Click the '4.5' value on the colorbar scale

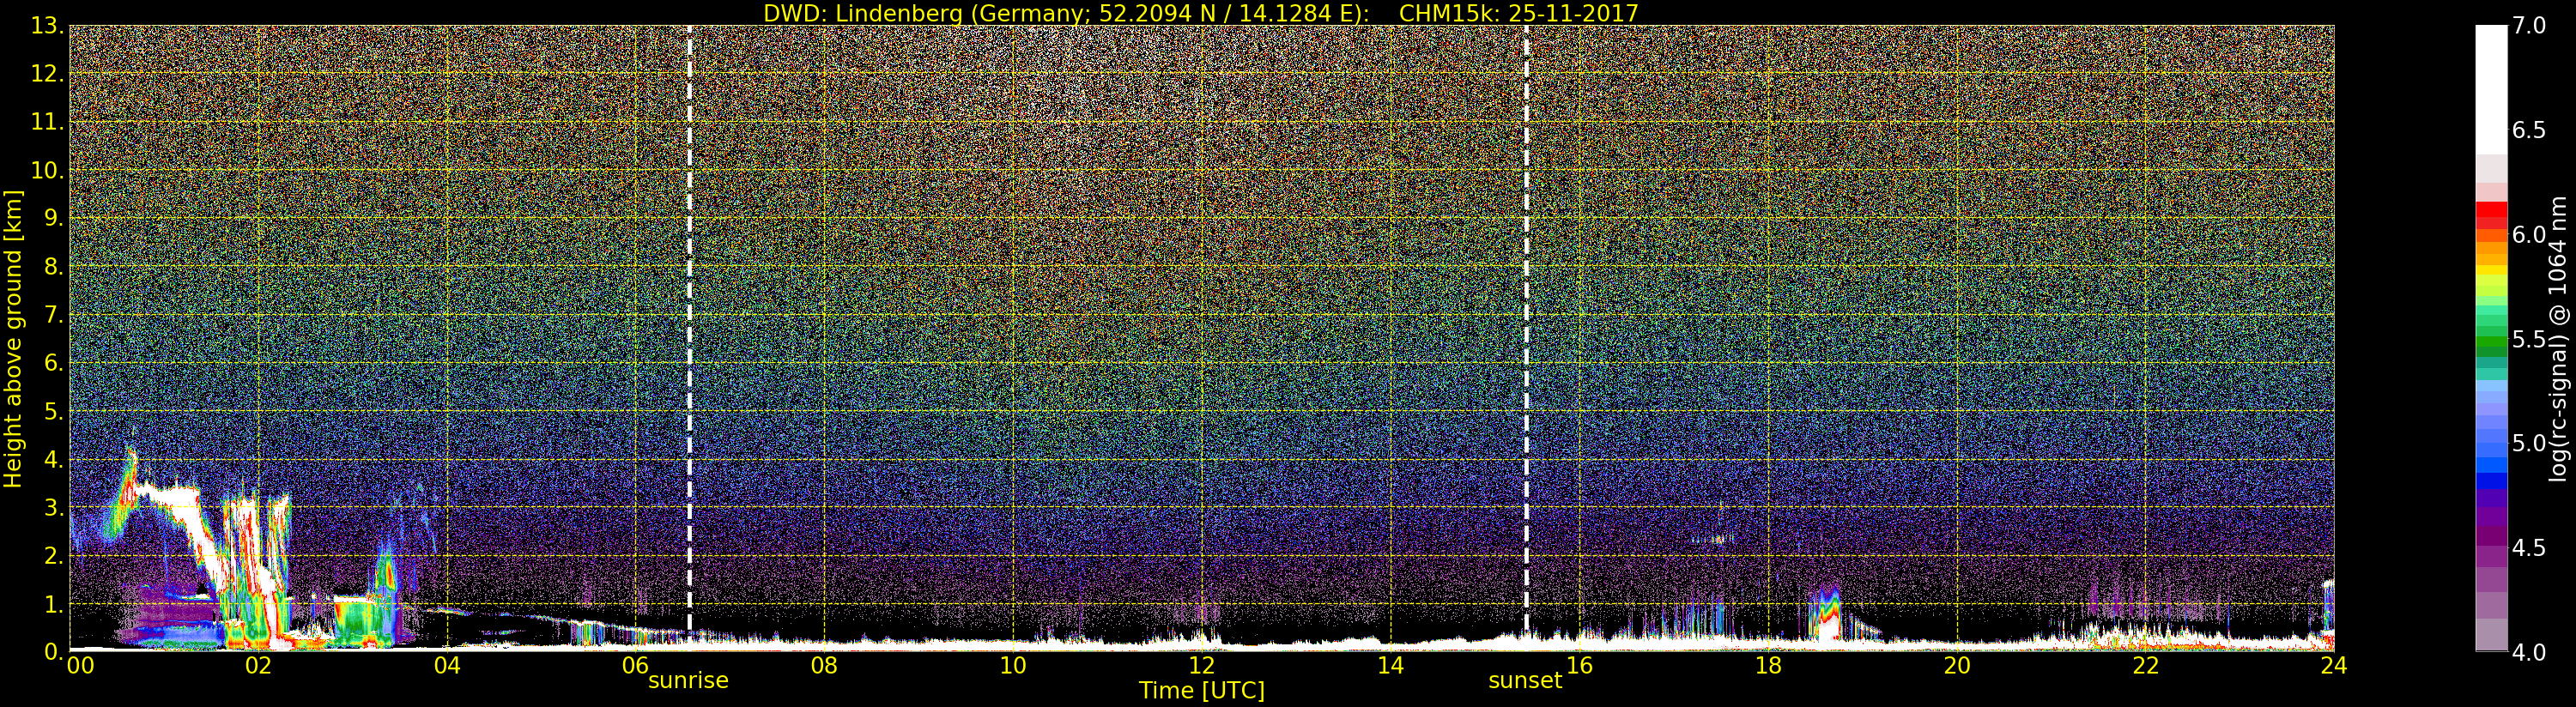(x=2529, y=548)
